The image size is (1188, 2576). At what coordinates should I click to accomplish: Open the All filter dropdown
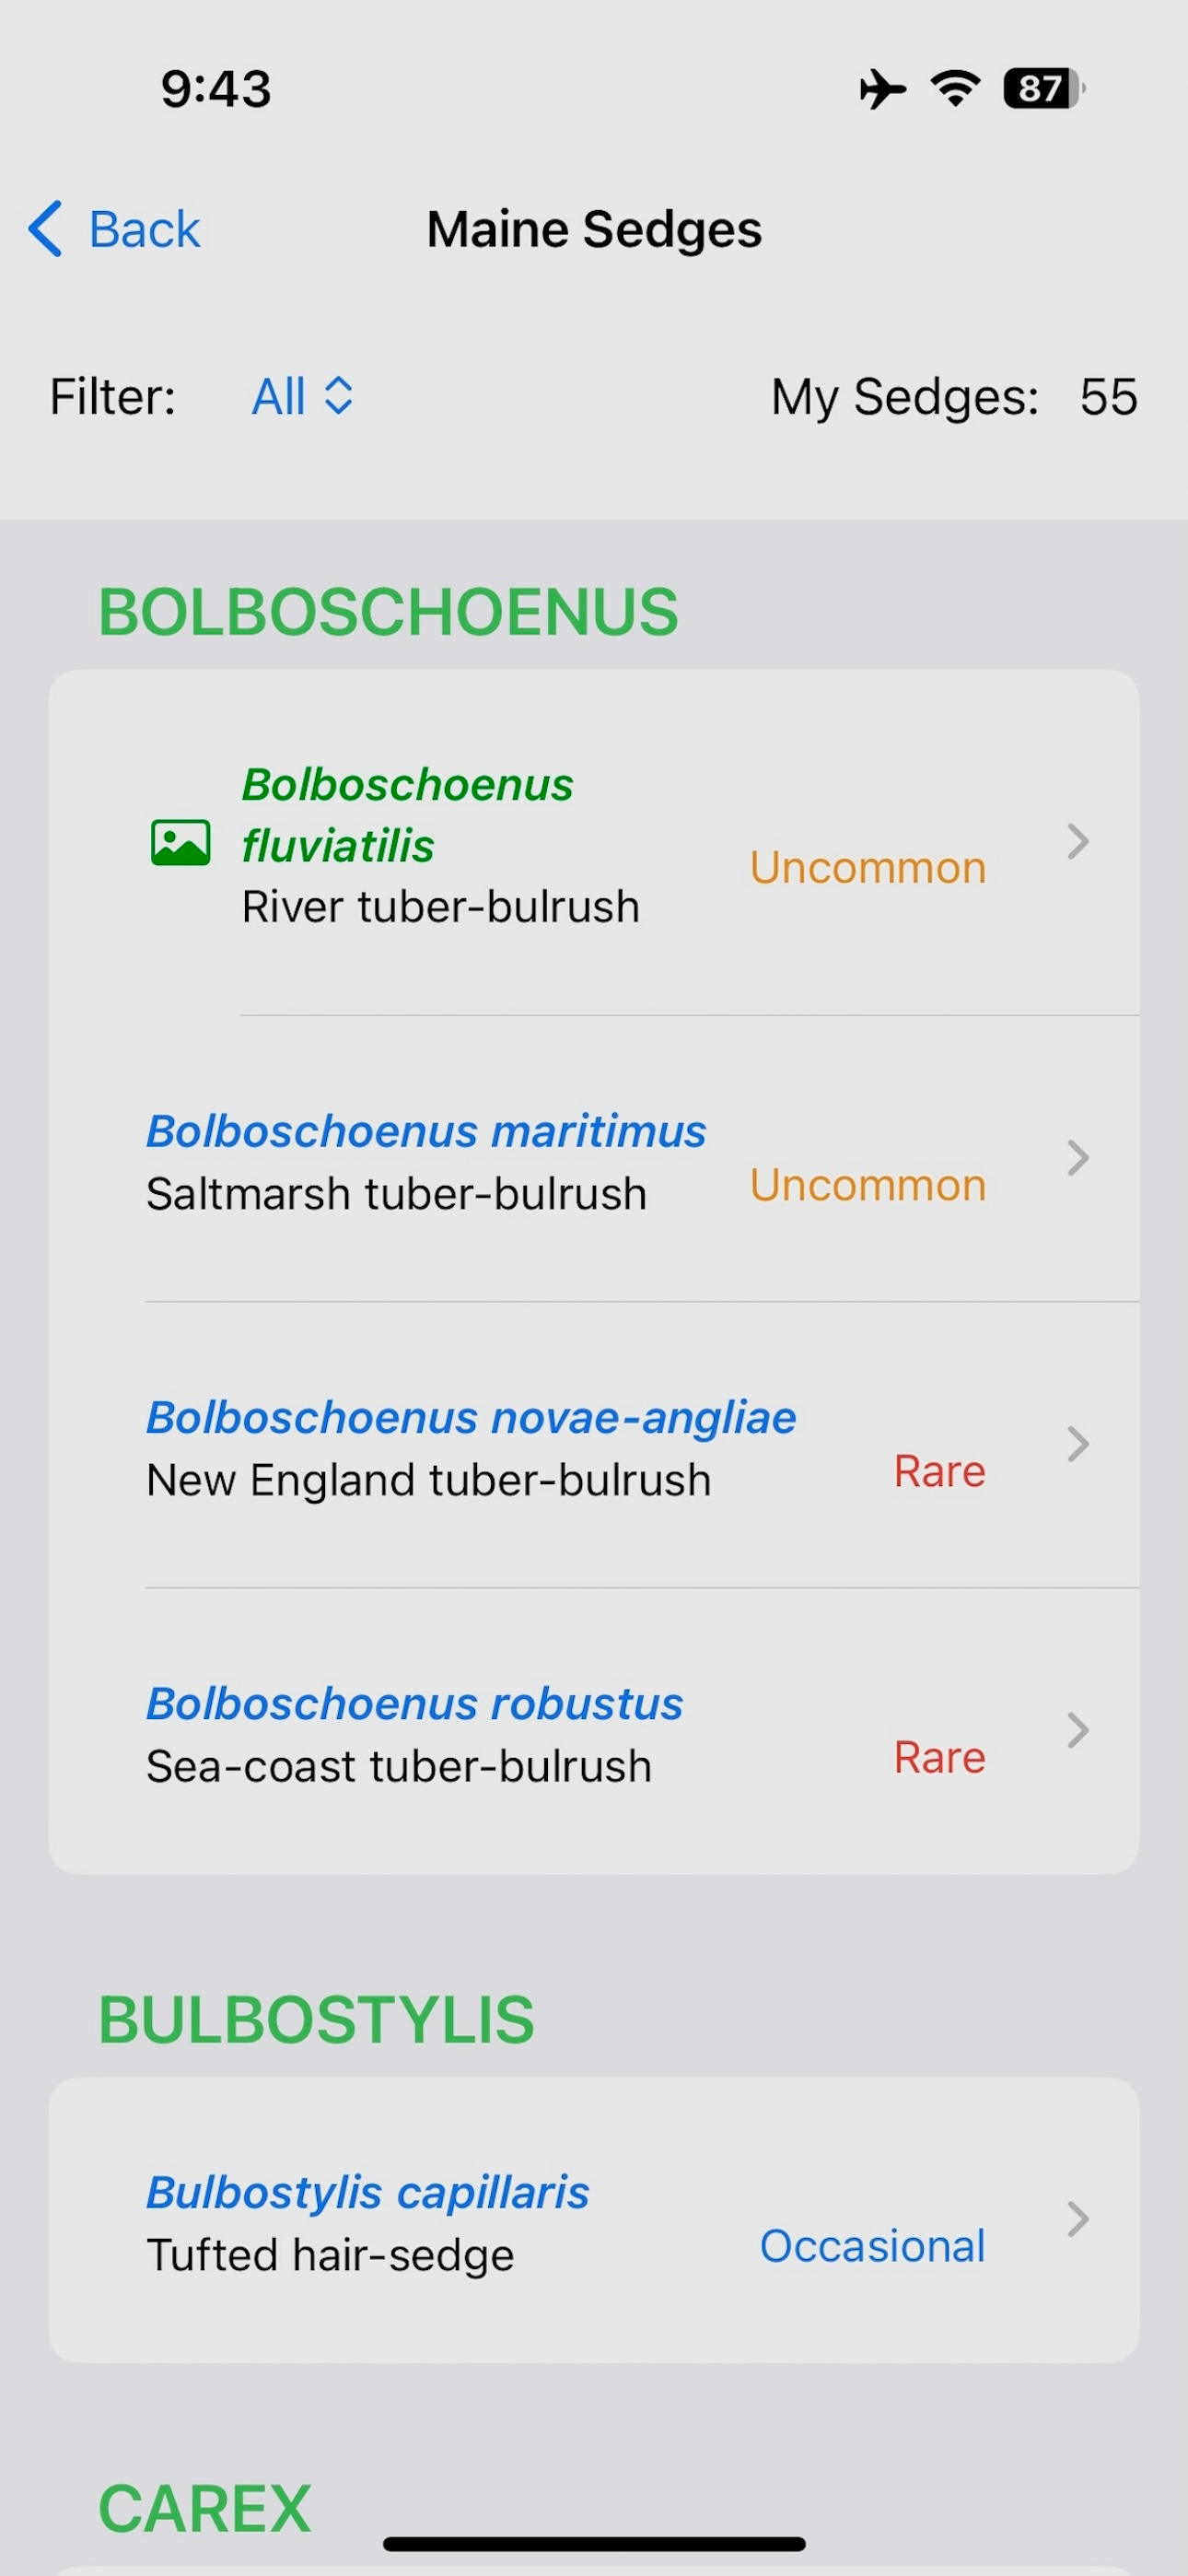pyautogui.click(x=302, y=396)
